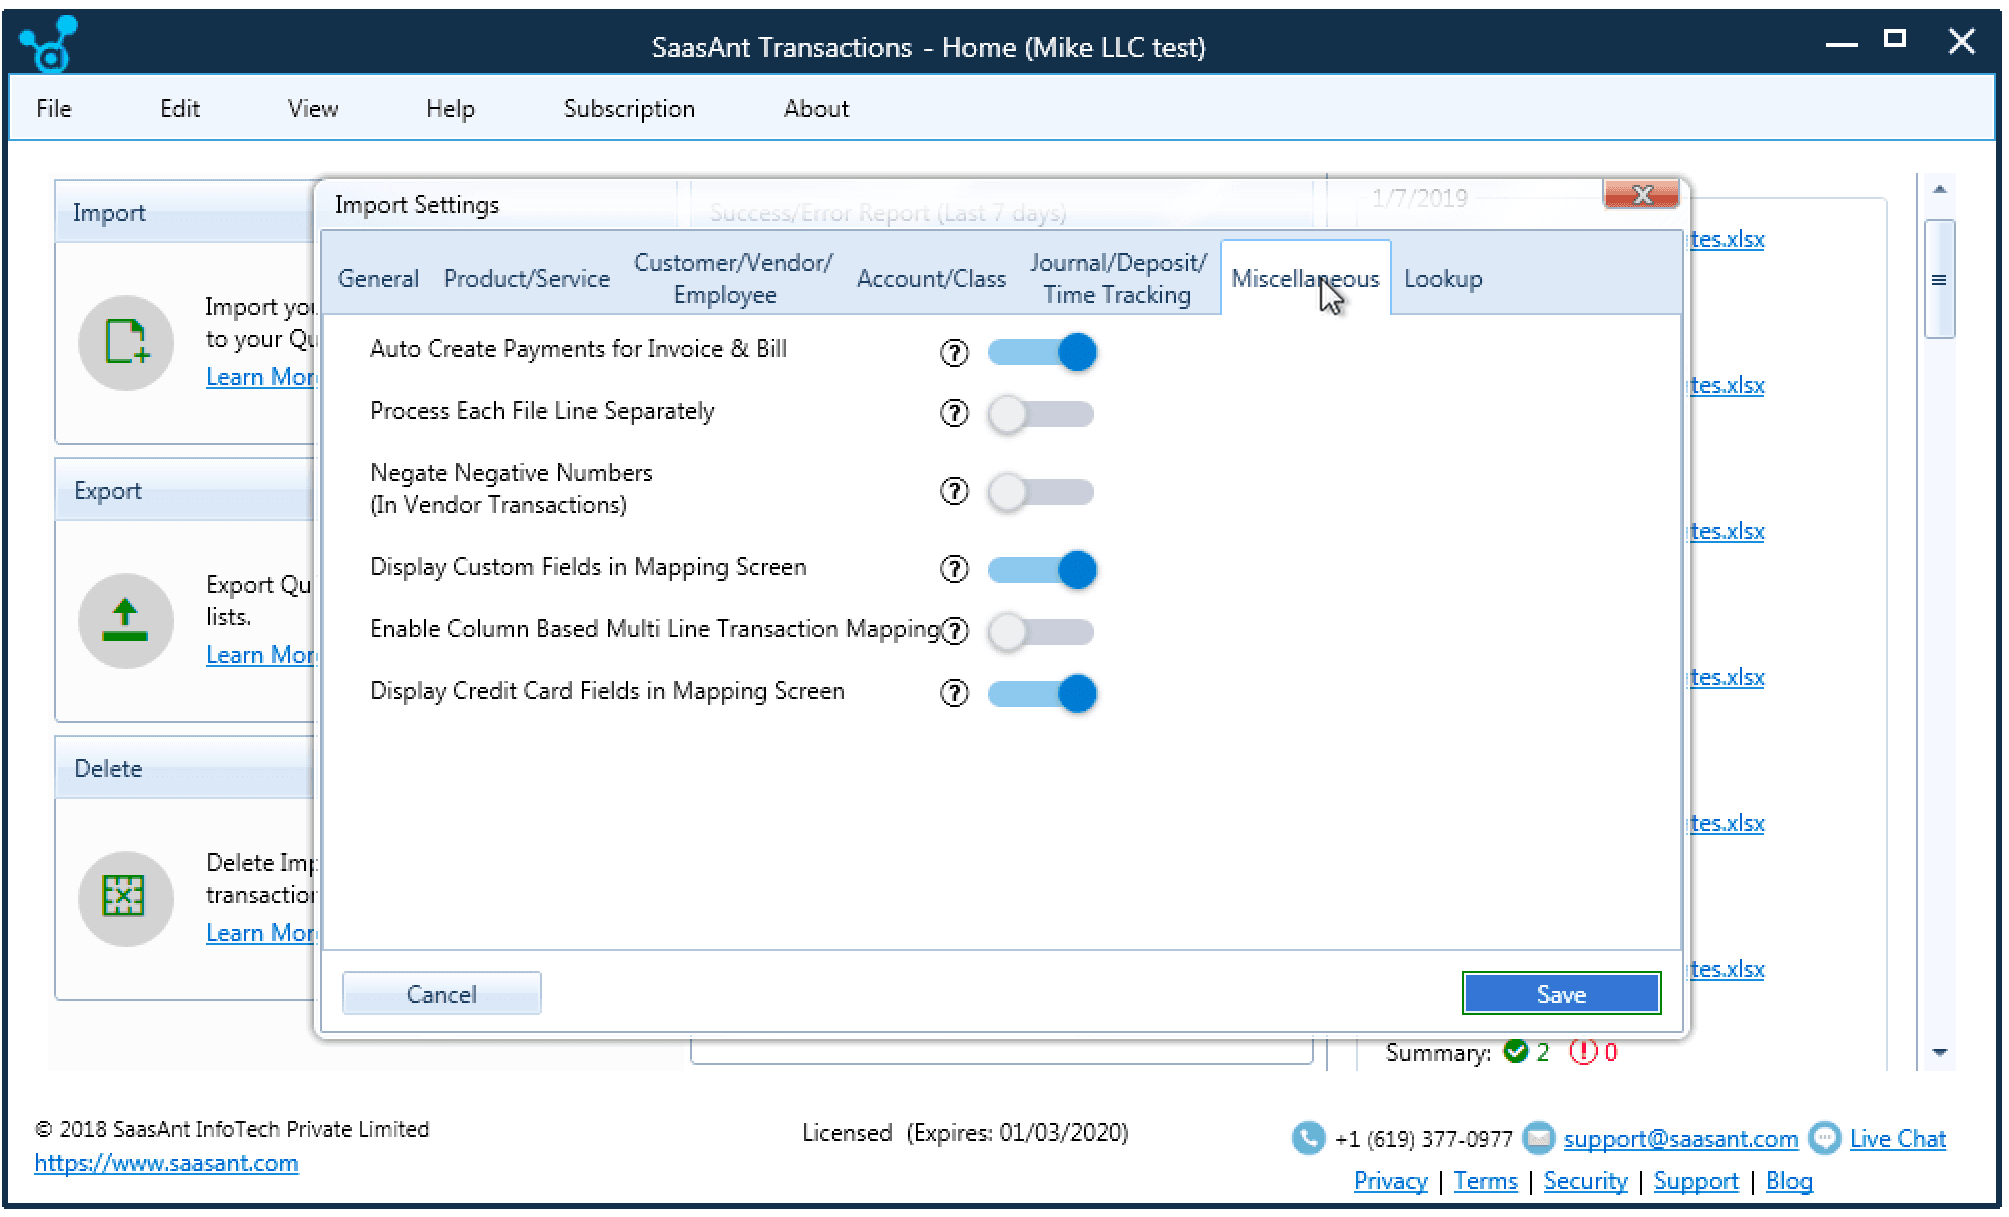Viewport: 2009px width, 1217px height.
Task: Open the Help menu
Action: [450, 108]
